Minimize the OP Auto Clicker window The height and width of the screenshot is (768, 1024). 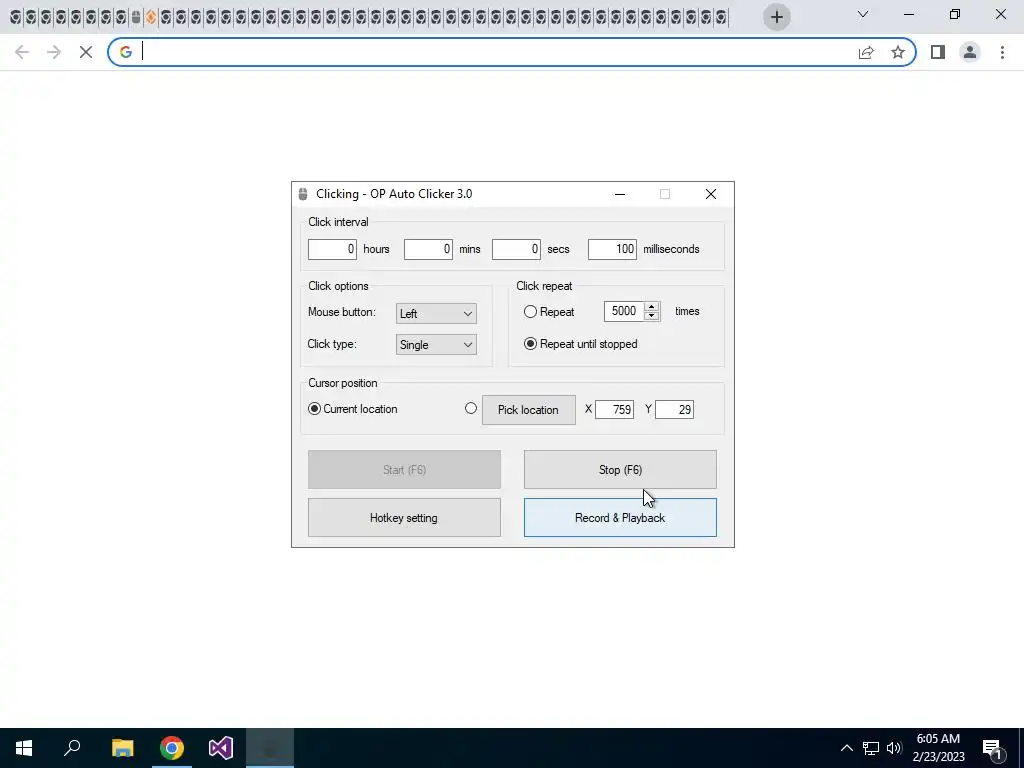point(620,194)
